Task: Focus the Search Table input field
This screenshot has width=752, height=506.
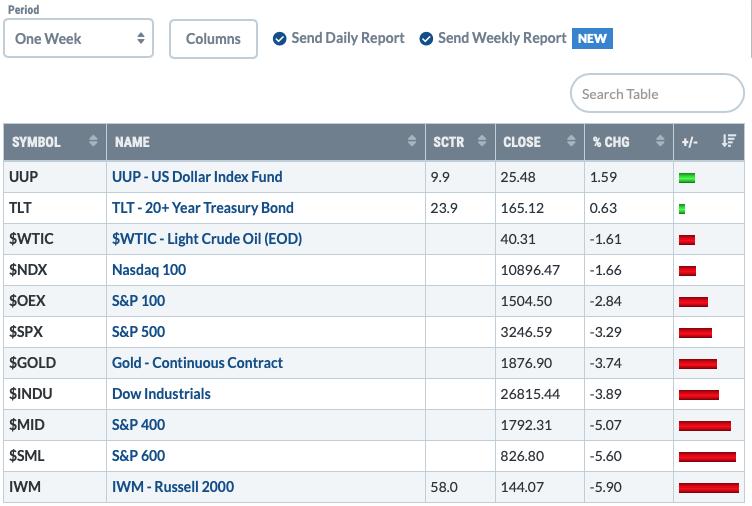Action: tap(657, 93)
